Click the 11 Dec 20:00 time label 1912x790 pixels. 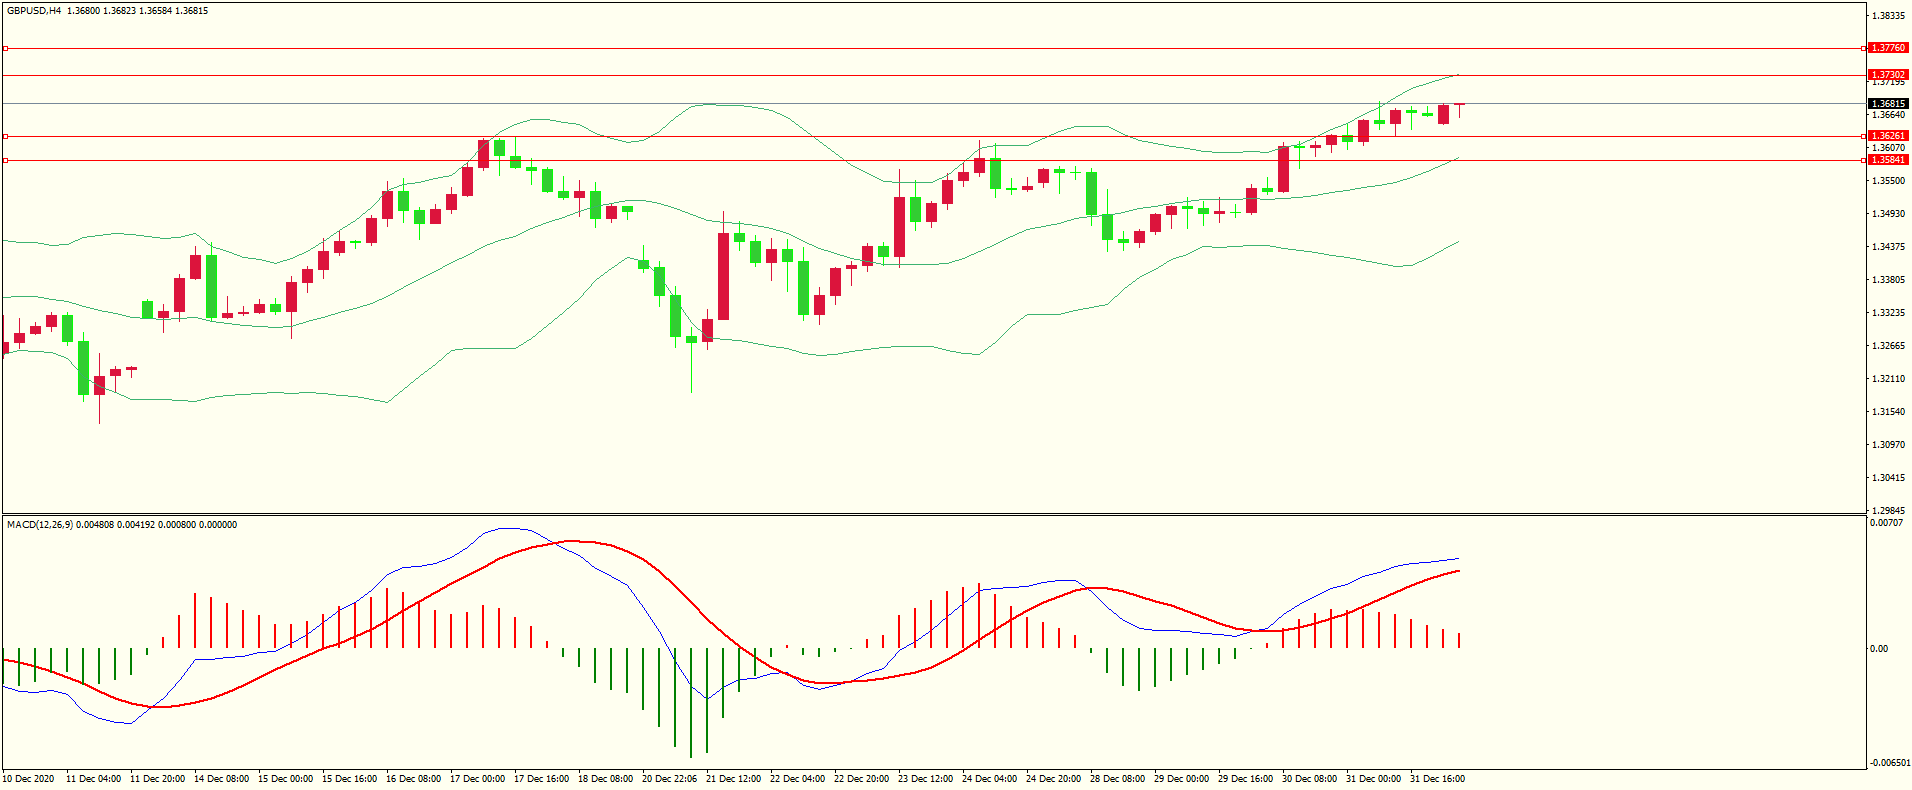pyautogui.click(x=157, y=779)
